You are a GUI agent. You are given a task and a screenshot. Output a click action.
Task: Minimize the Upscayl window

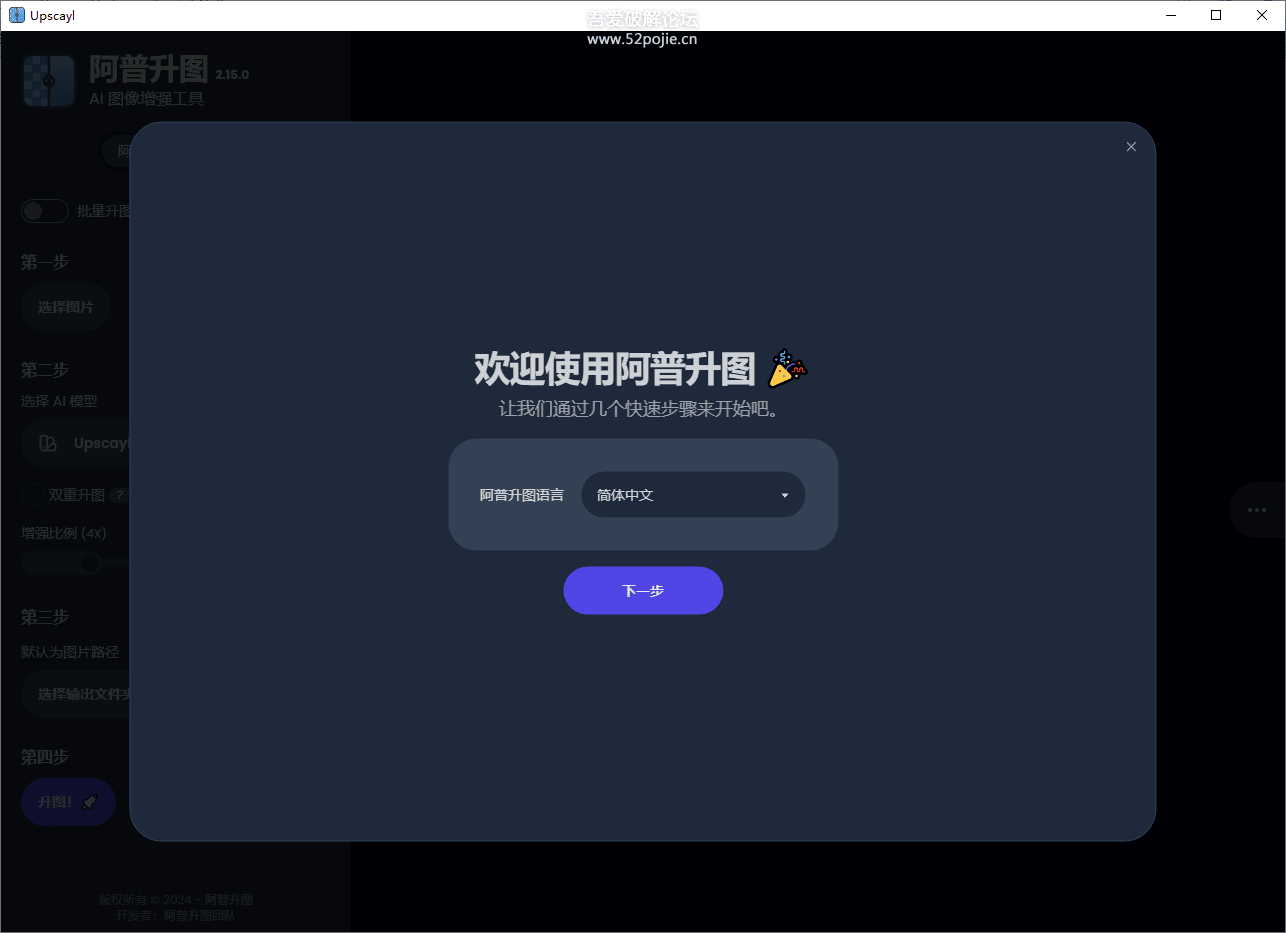pos(1170,15)
